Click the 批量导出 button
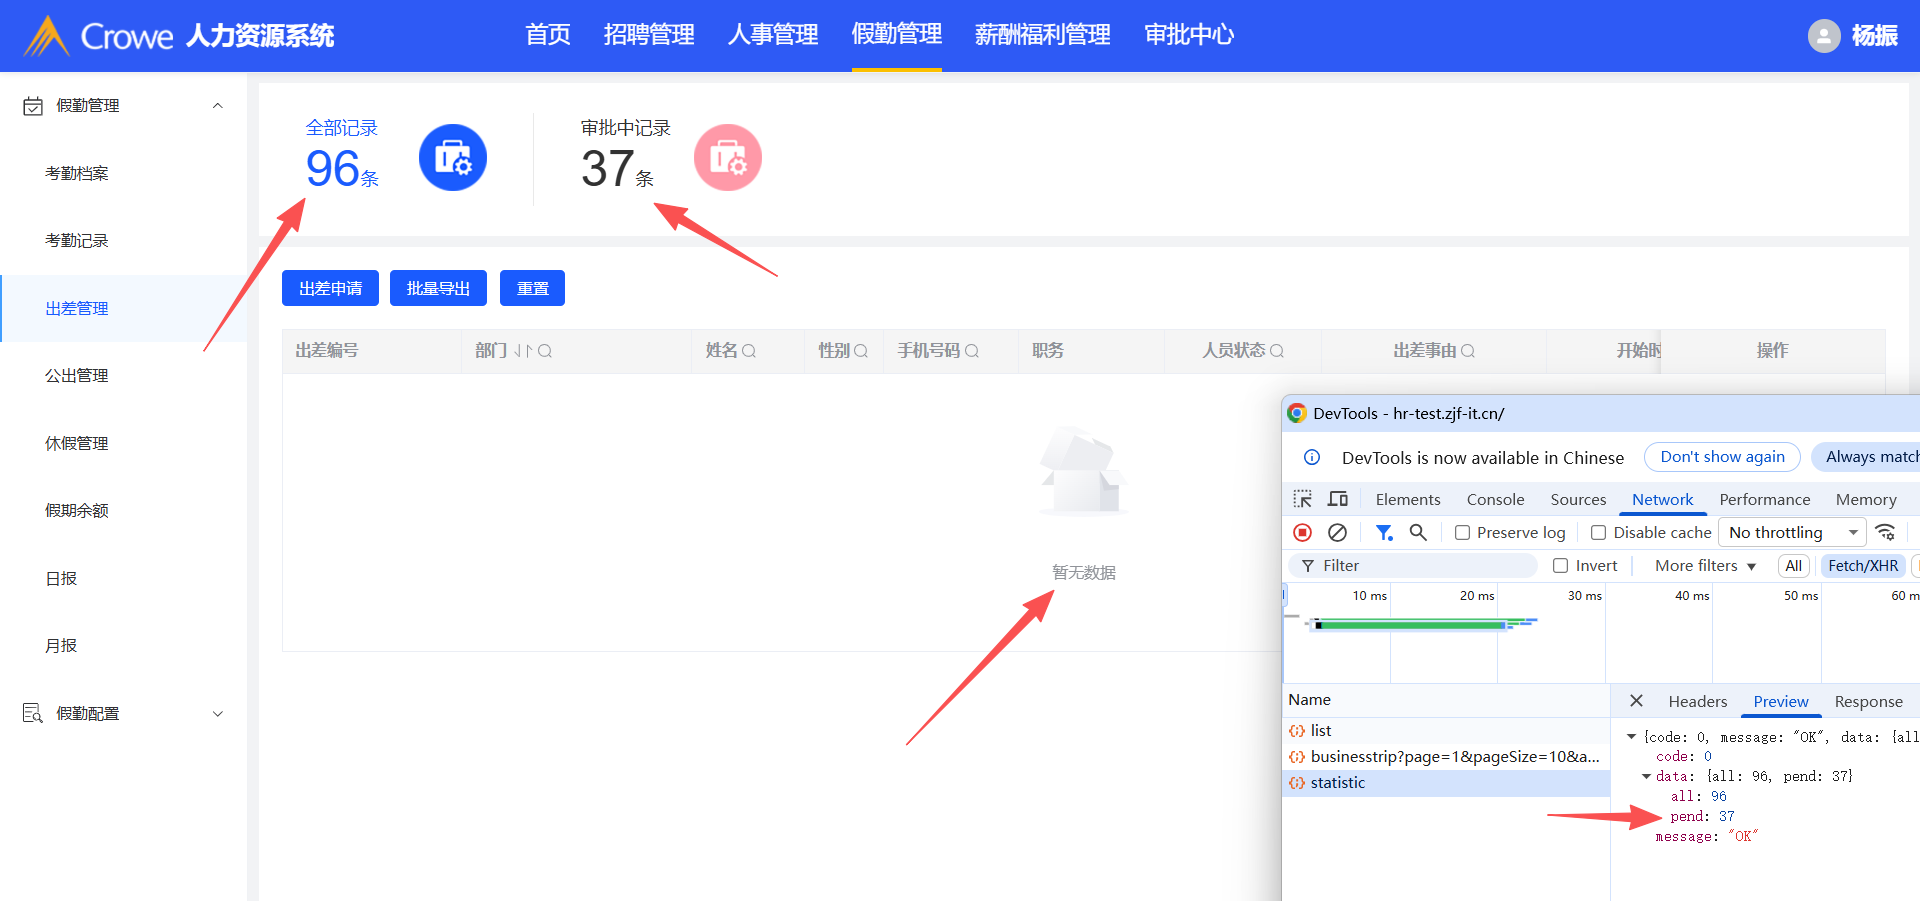The image size is (1920, 901). (x=438, y=288)
